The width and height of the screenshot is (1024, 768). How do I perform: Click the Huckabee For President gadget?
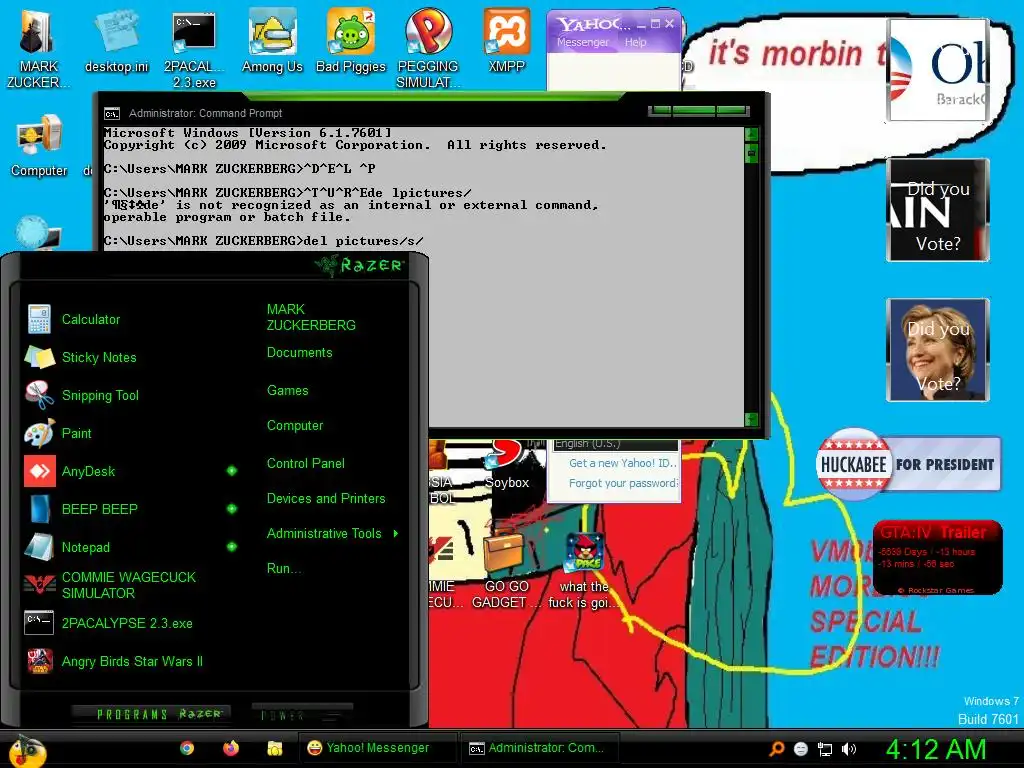(x=908, y=464)
